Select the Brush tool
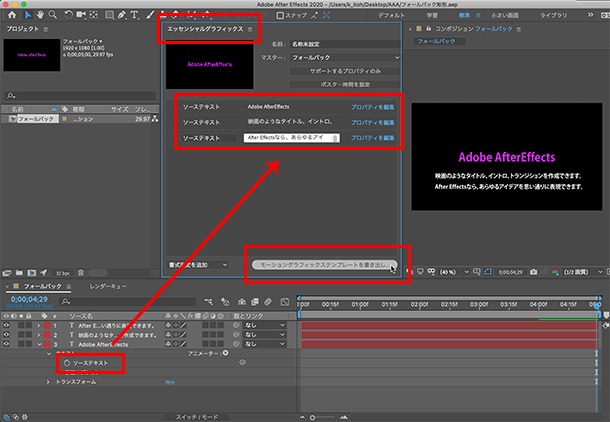610x422 pixels. coord(150,15)
